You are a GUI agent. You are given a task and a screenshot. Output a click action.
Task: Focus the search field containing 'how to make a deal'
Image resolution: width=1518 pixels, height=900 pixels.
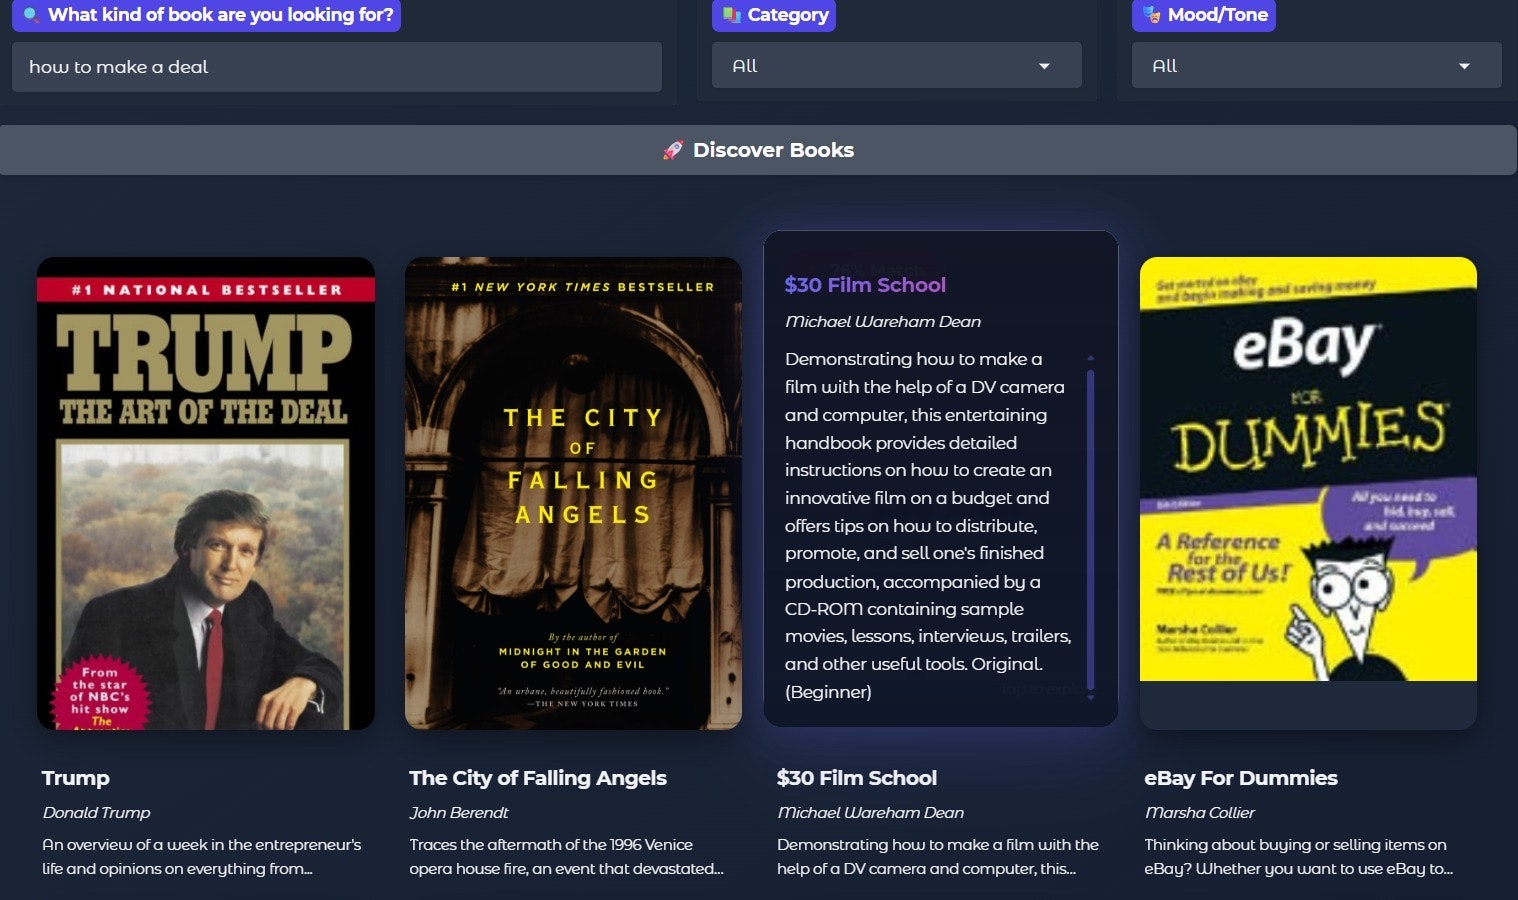(337, 67)
